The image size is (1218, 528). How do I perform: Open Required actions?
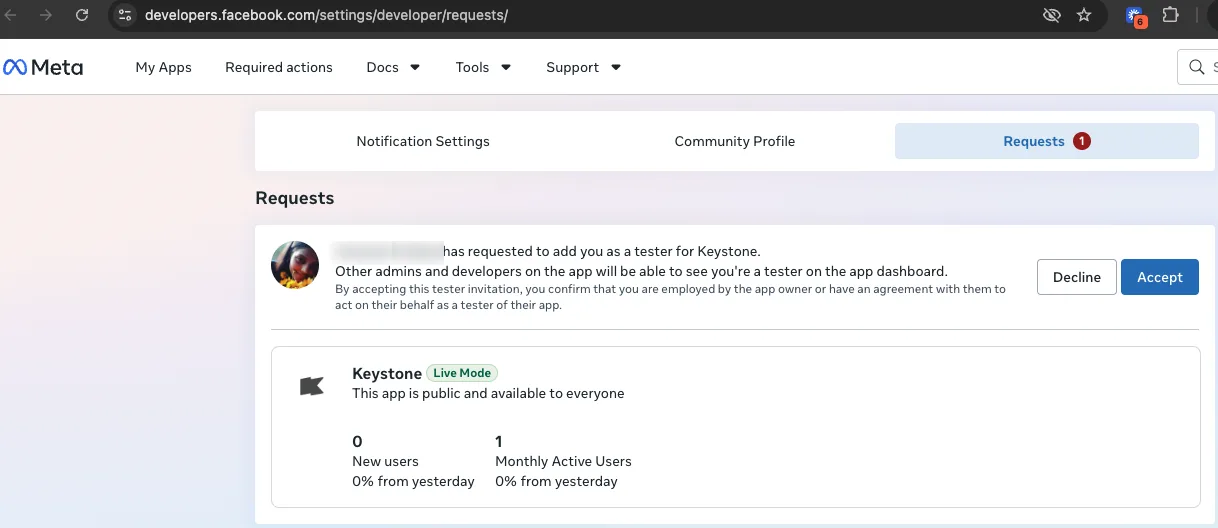(x=279, y=67)
